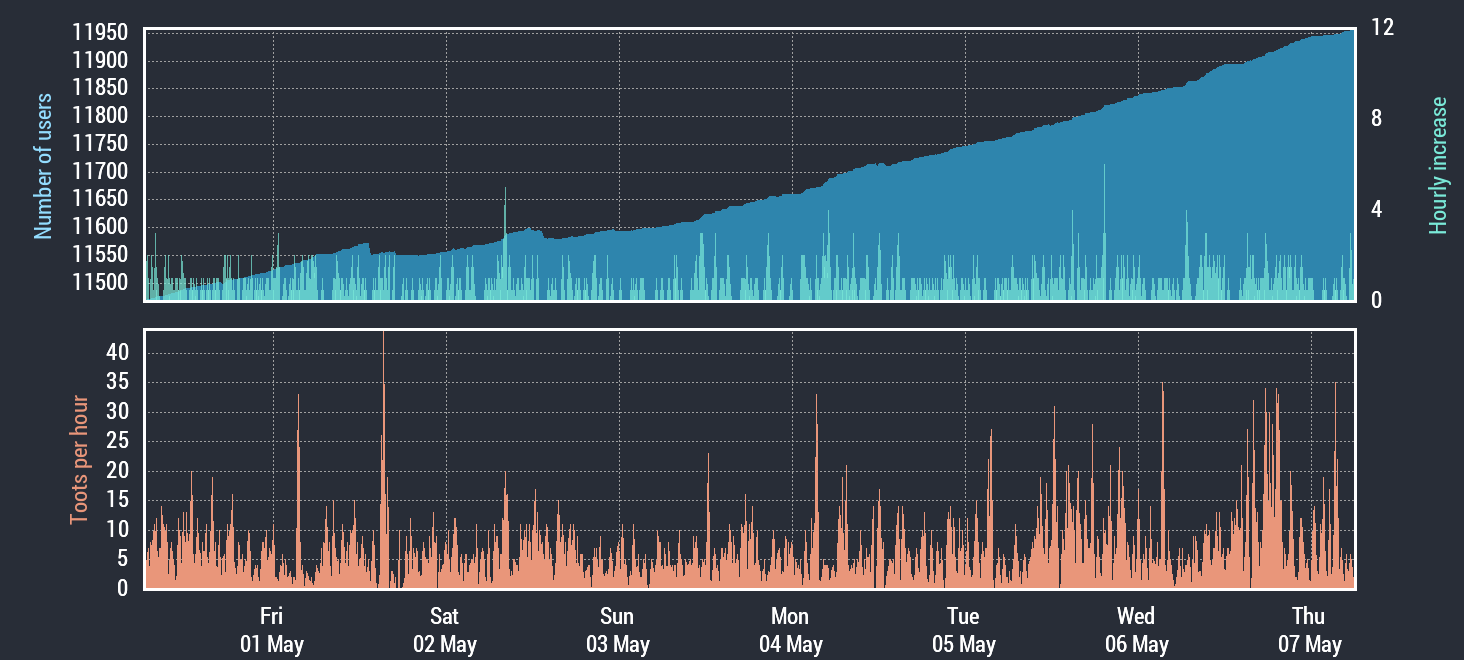
Task: Click the 11850 tick on users axis
Action: pos(100,89)
